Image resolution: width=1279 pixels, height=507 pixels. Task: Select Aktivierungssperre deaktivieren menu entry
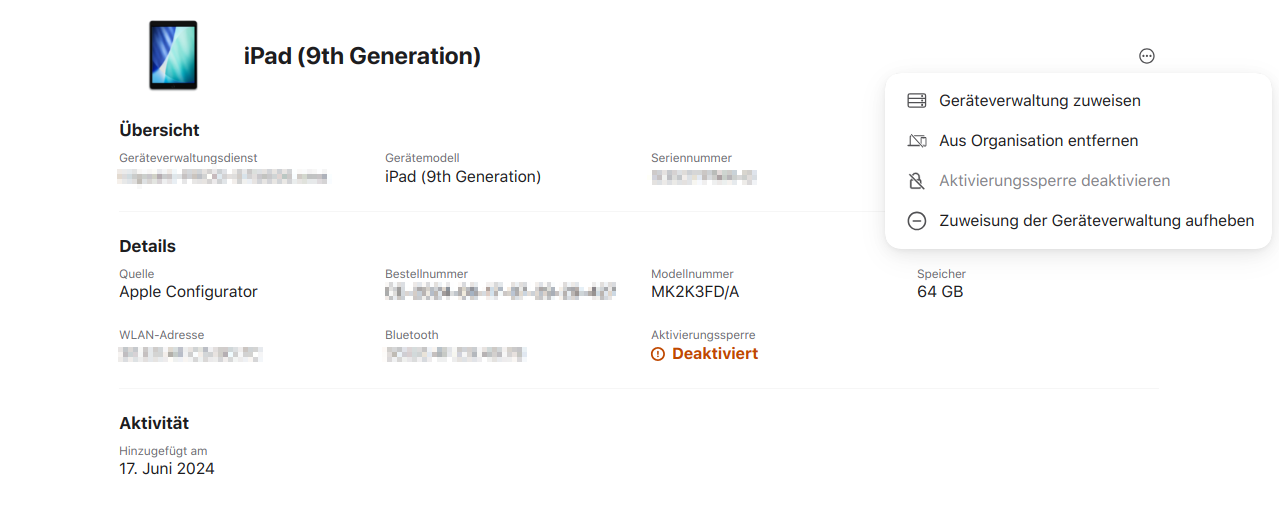click(x=1054, y=181)
